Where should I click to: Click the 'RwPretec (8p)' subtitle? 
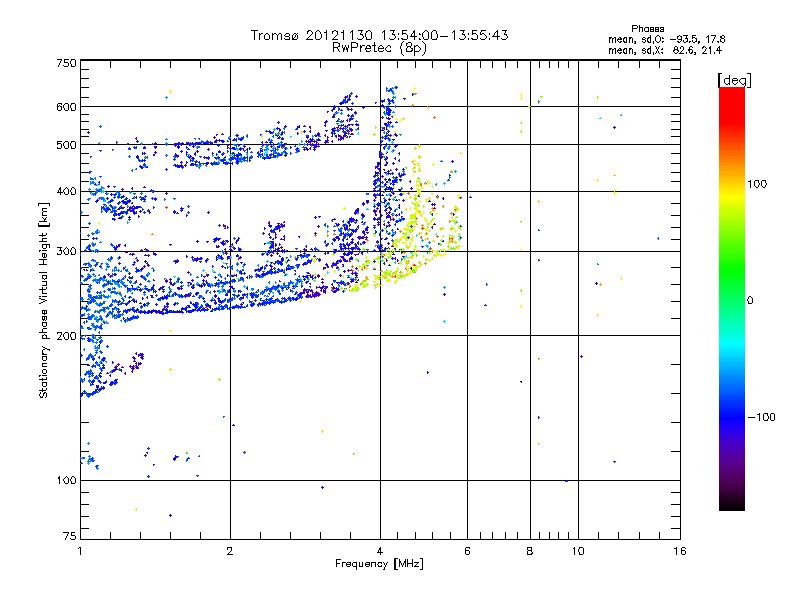[x=379, y=48]
